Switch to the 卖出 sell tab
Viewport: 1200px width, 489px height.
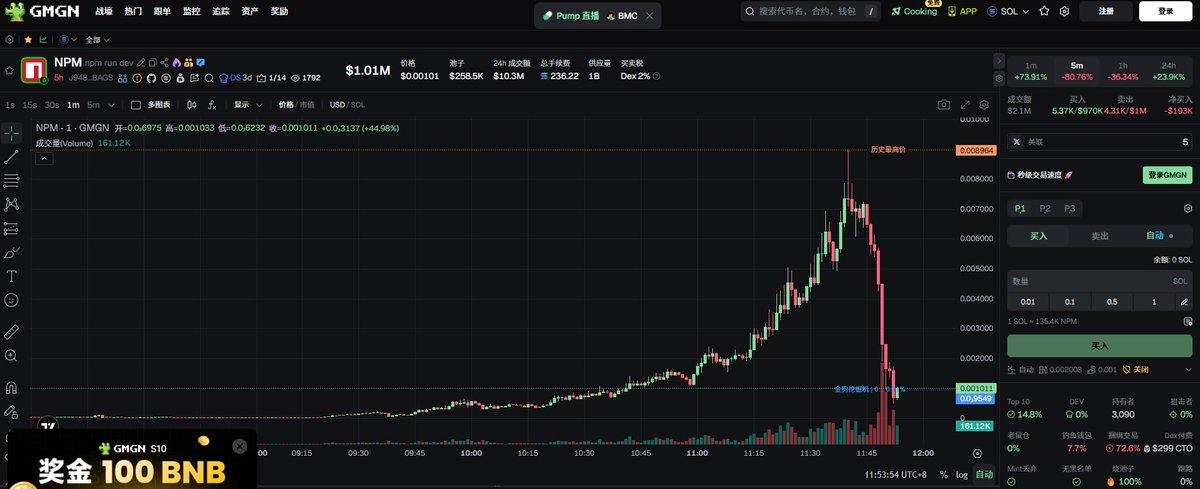click(x=1099, y=236)
